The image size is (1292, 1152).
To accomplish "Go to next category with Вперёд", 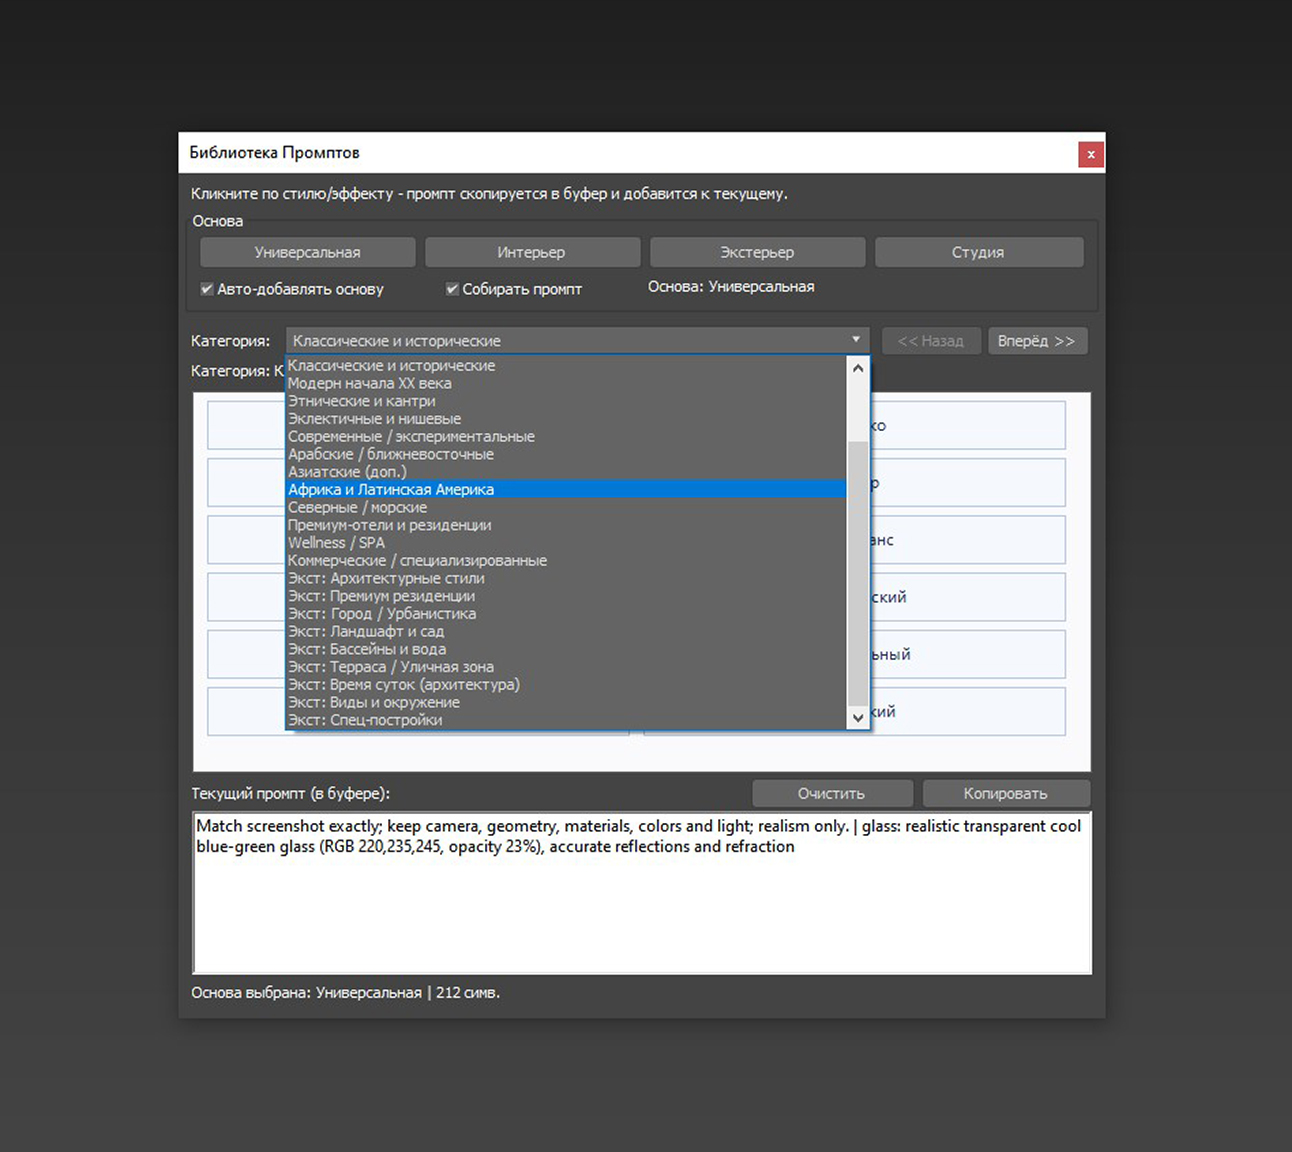I will (x=1037, y=341).
